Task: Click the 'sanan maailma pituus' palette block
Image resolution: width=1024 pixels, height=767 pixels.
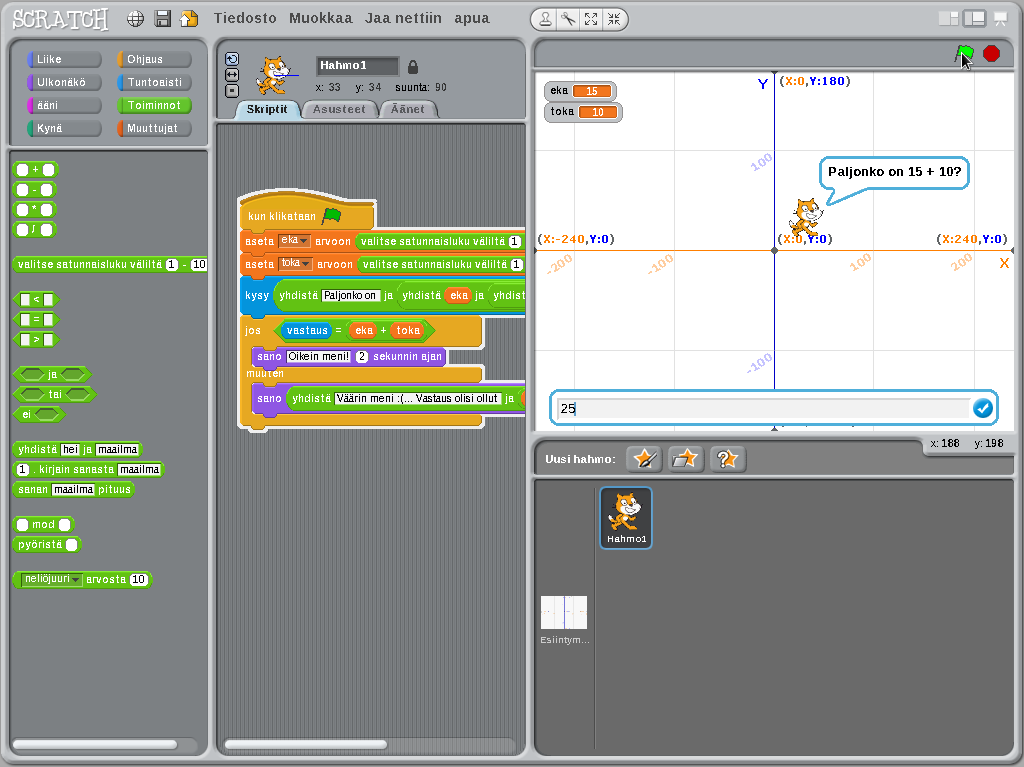Action: pos(73,489)
